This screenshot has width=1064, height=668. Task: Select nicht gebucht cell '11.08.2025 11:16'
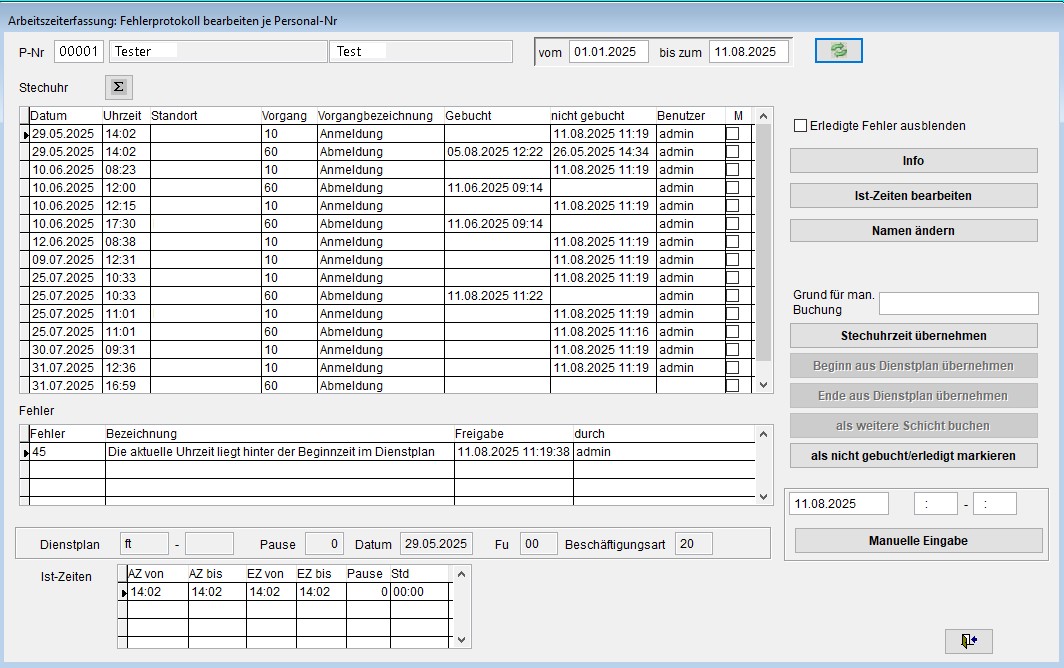603,331
